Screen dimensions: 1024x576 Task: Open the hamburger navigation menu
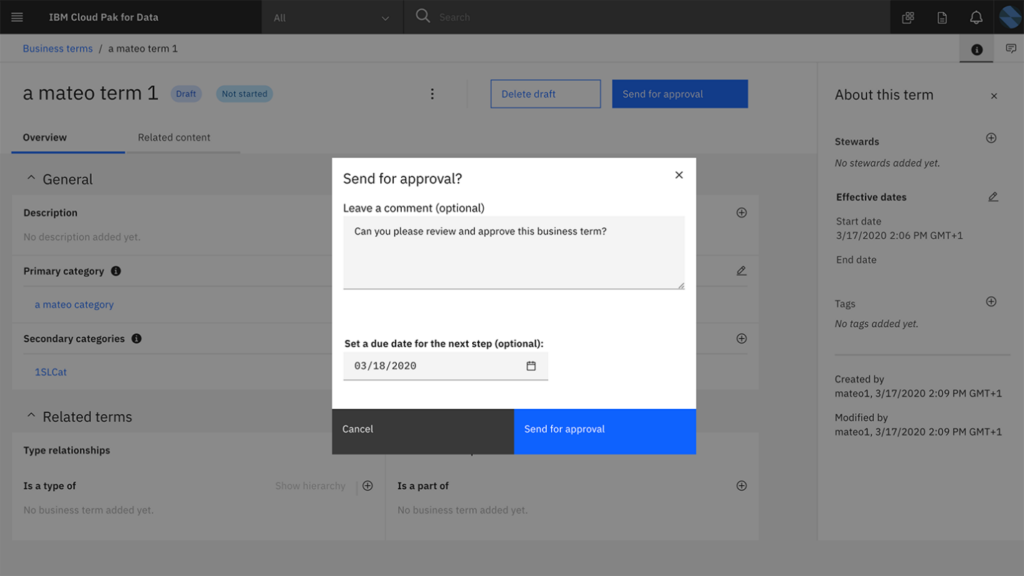tap(16, 17)
